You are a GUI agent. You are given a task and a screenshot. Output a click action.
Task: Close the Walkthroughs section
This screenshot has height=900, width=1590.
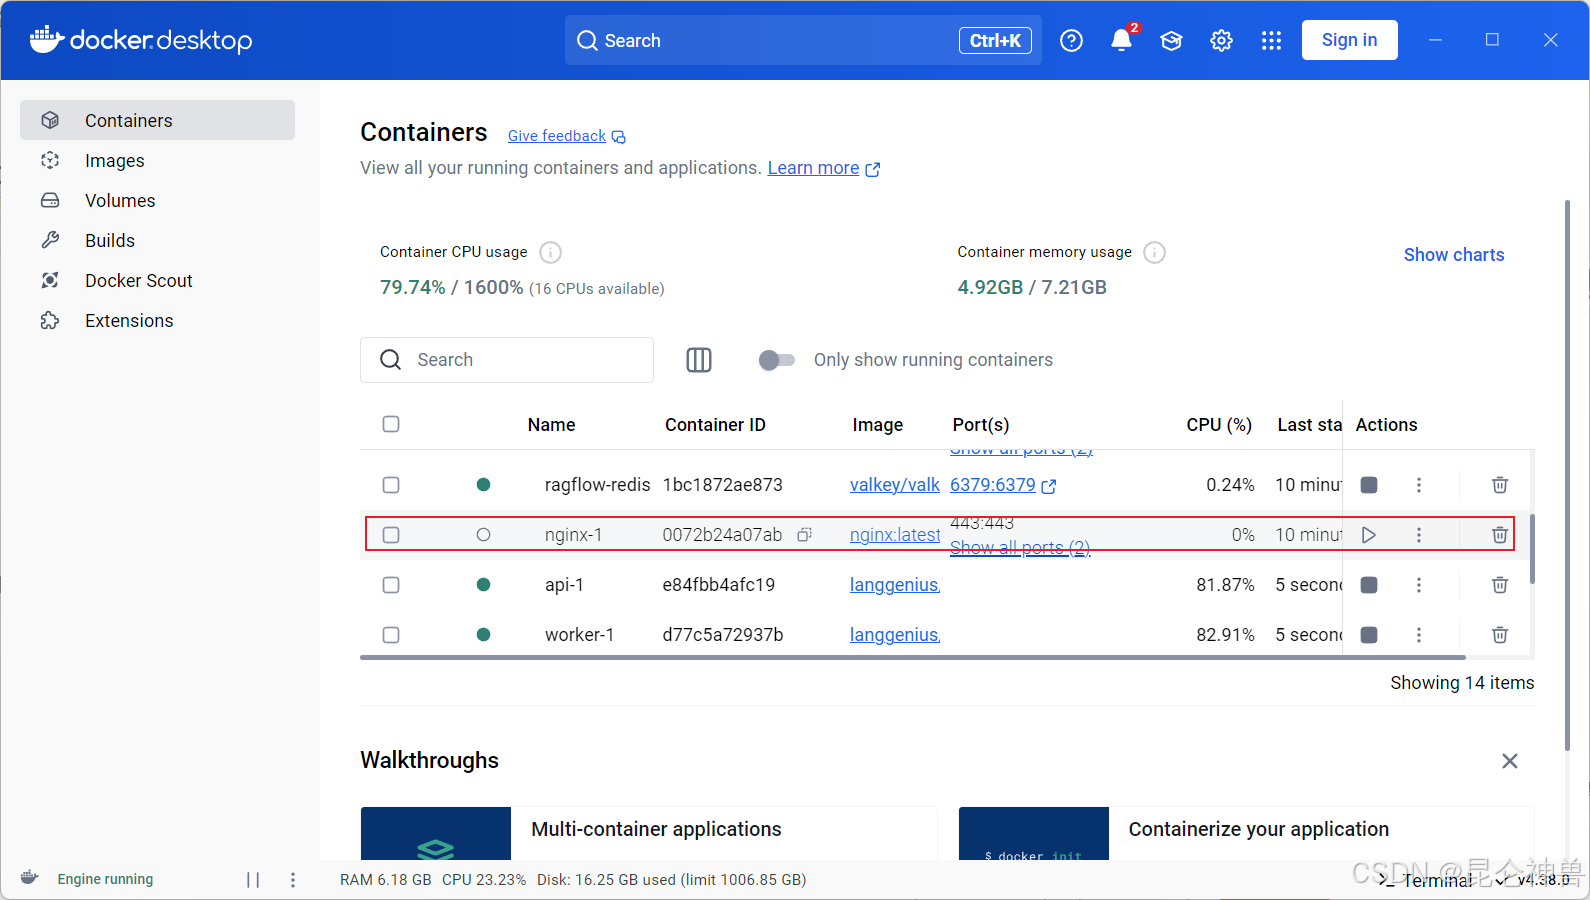1510,761
